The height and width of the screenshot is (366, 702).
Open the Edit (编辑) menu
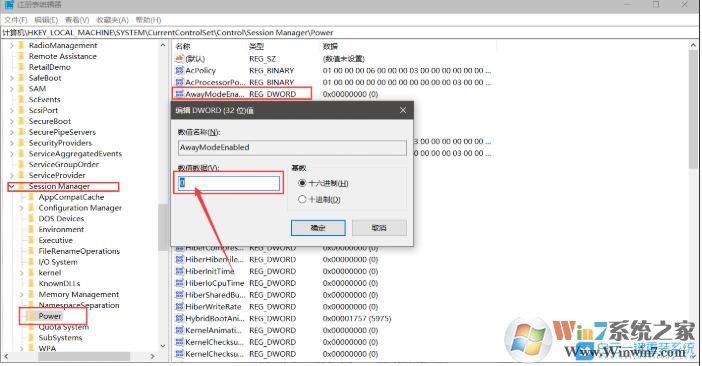click(x=46, y=20)
